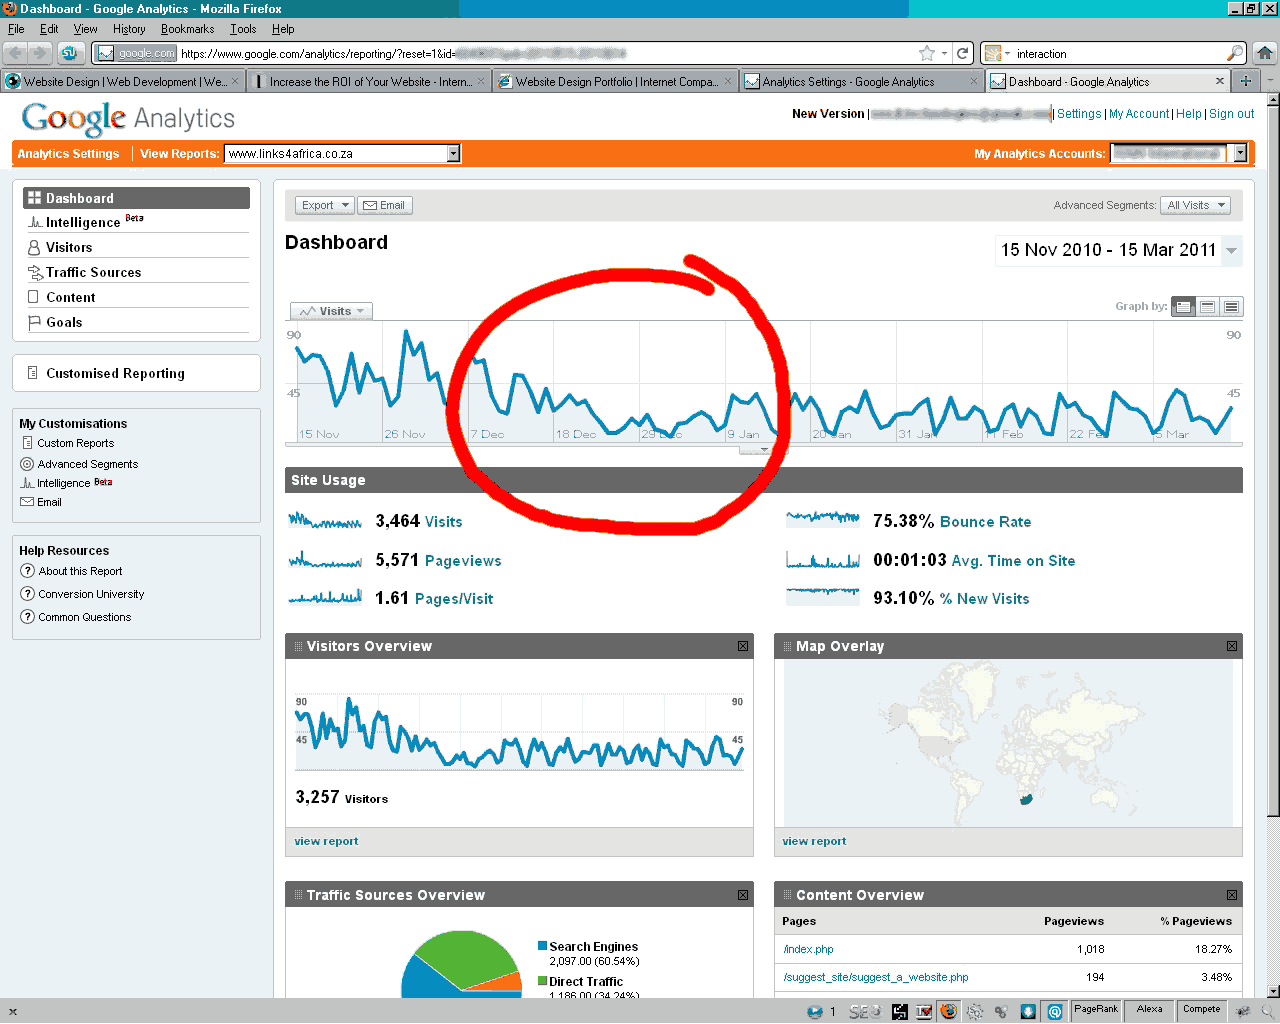Open the search engine selector dropdown
1280x1024 pixels.
click(997, 53)
